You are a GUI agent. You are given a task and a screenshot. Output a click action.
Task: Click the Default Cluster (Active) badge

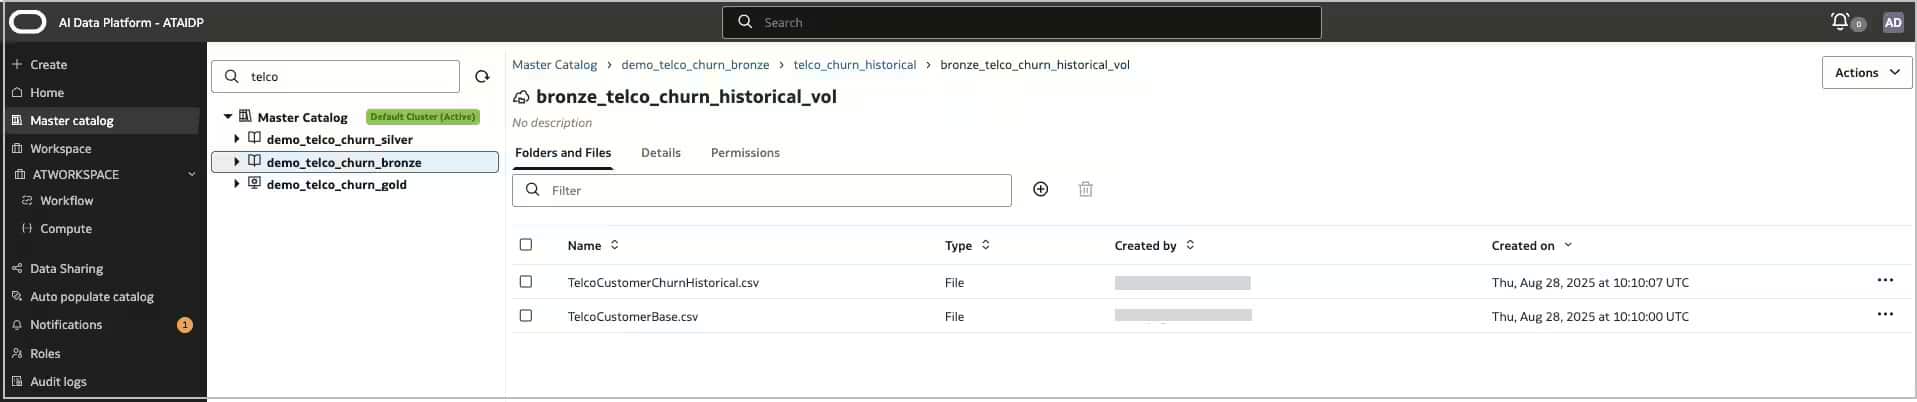pyautogui.click(x=423, y=117)
